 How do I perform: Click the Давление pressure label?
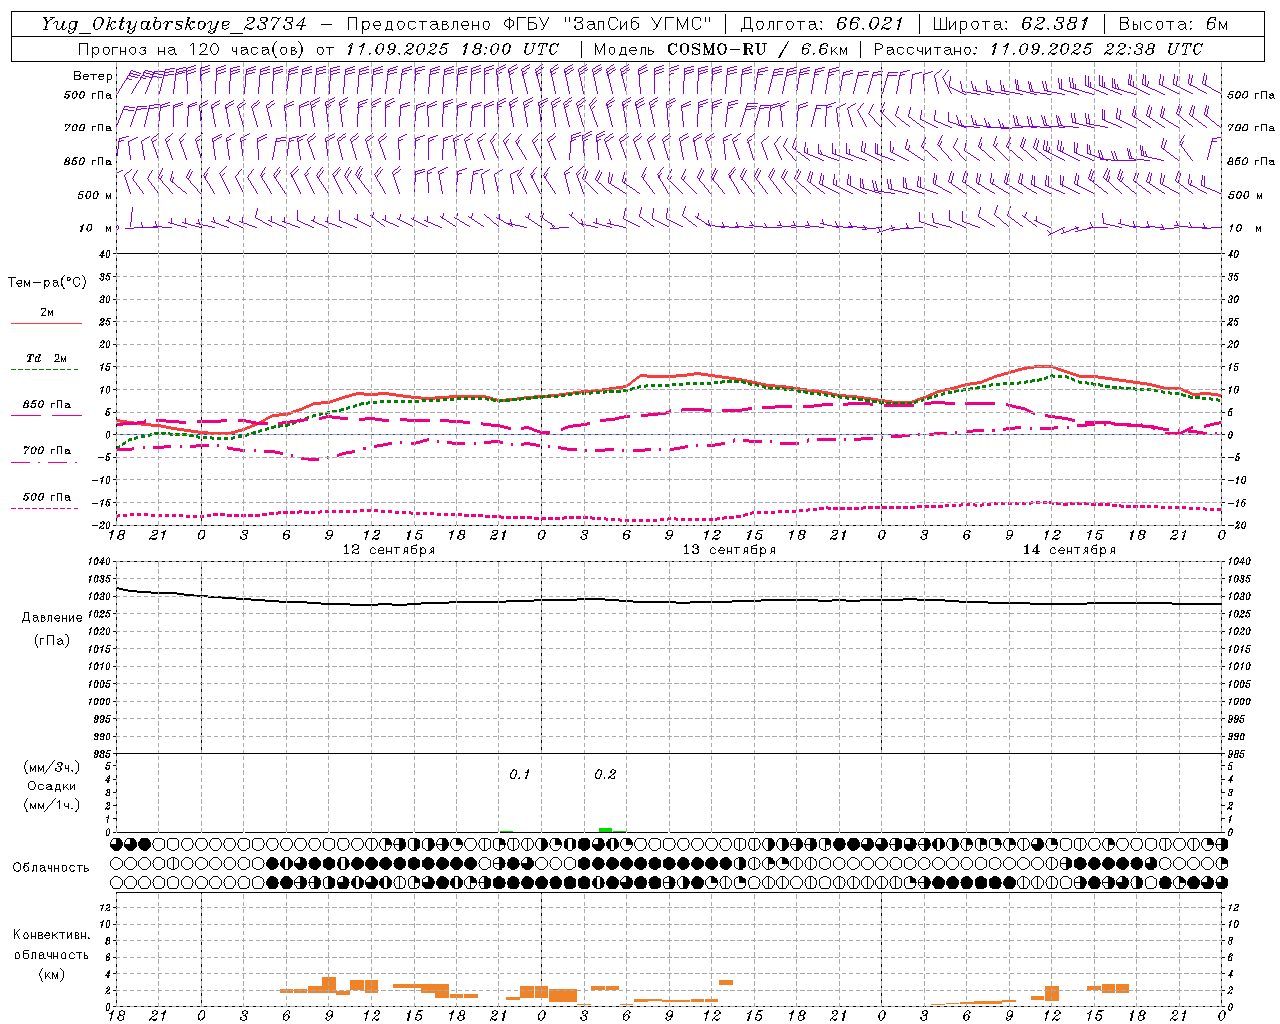51,618
